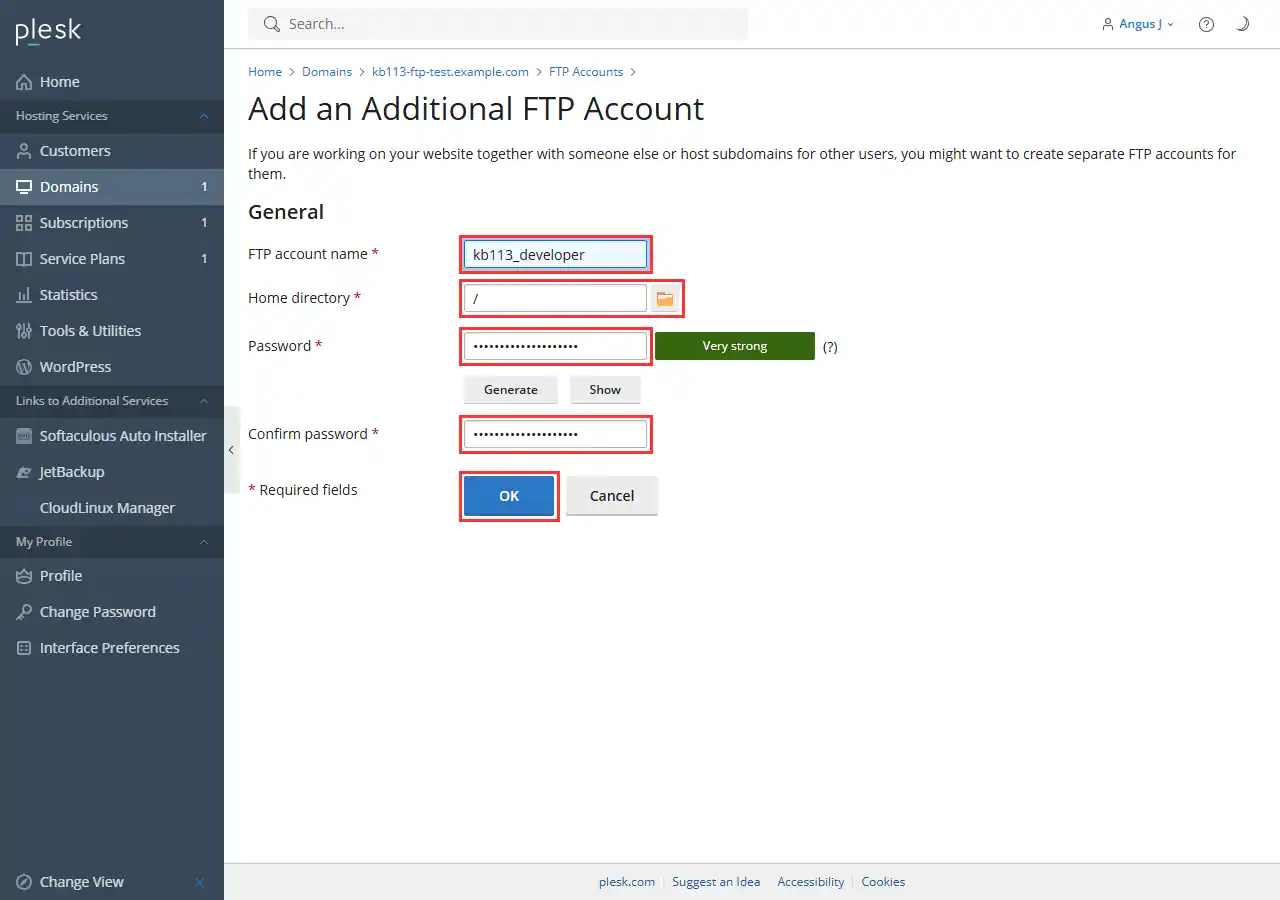Go back to FTP Accounts breadcrumb
The height and width of the screenshot is (900, 1280).
pyautogui.click(x=586, y=72)
